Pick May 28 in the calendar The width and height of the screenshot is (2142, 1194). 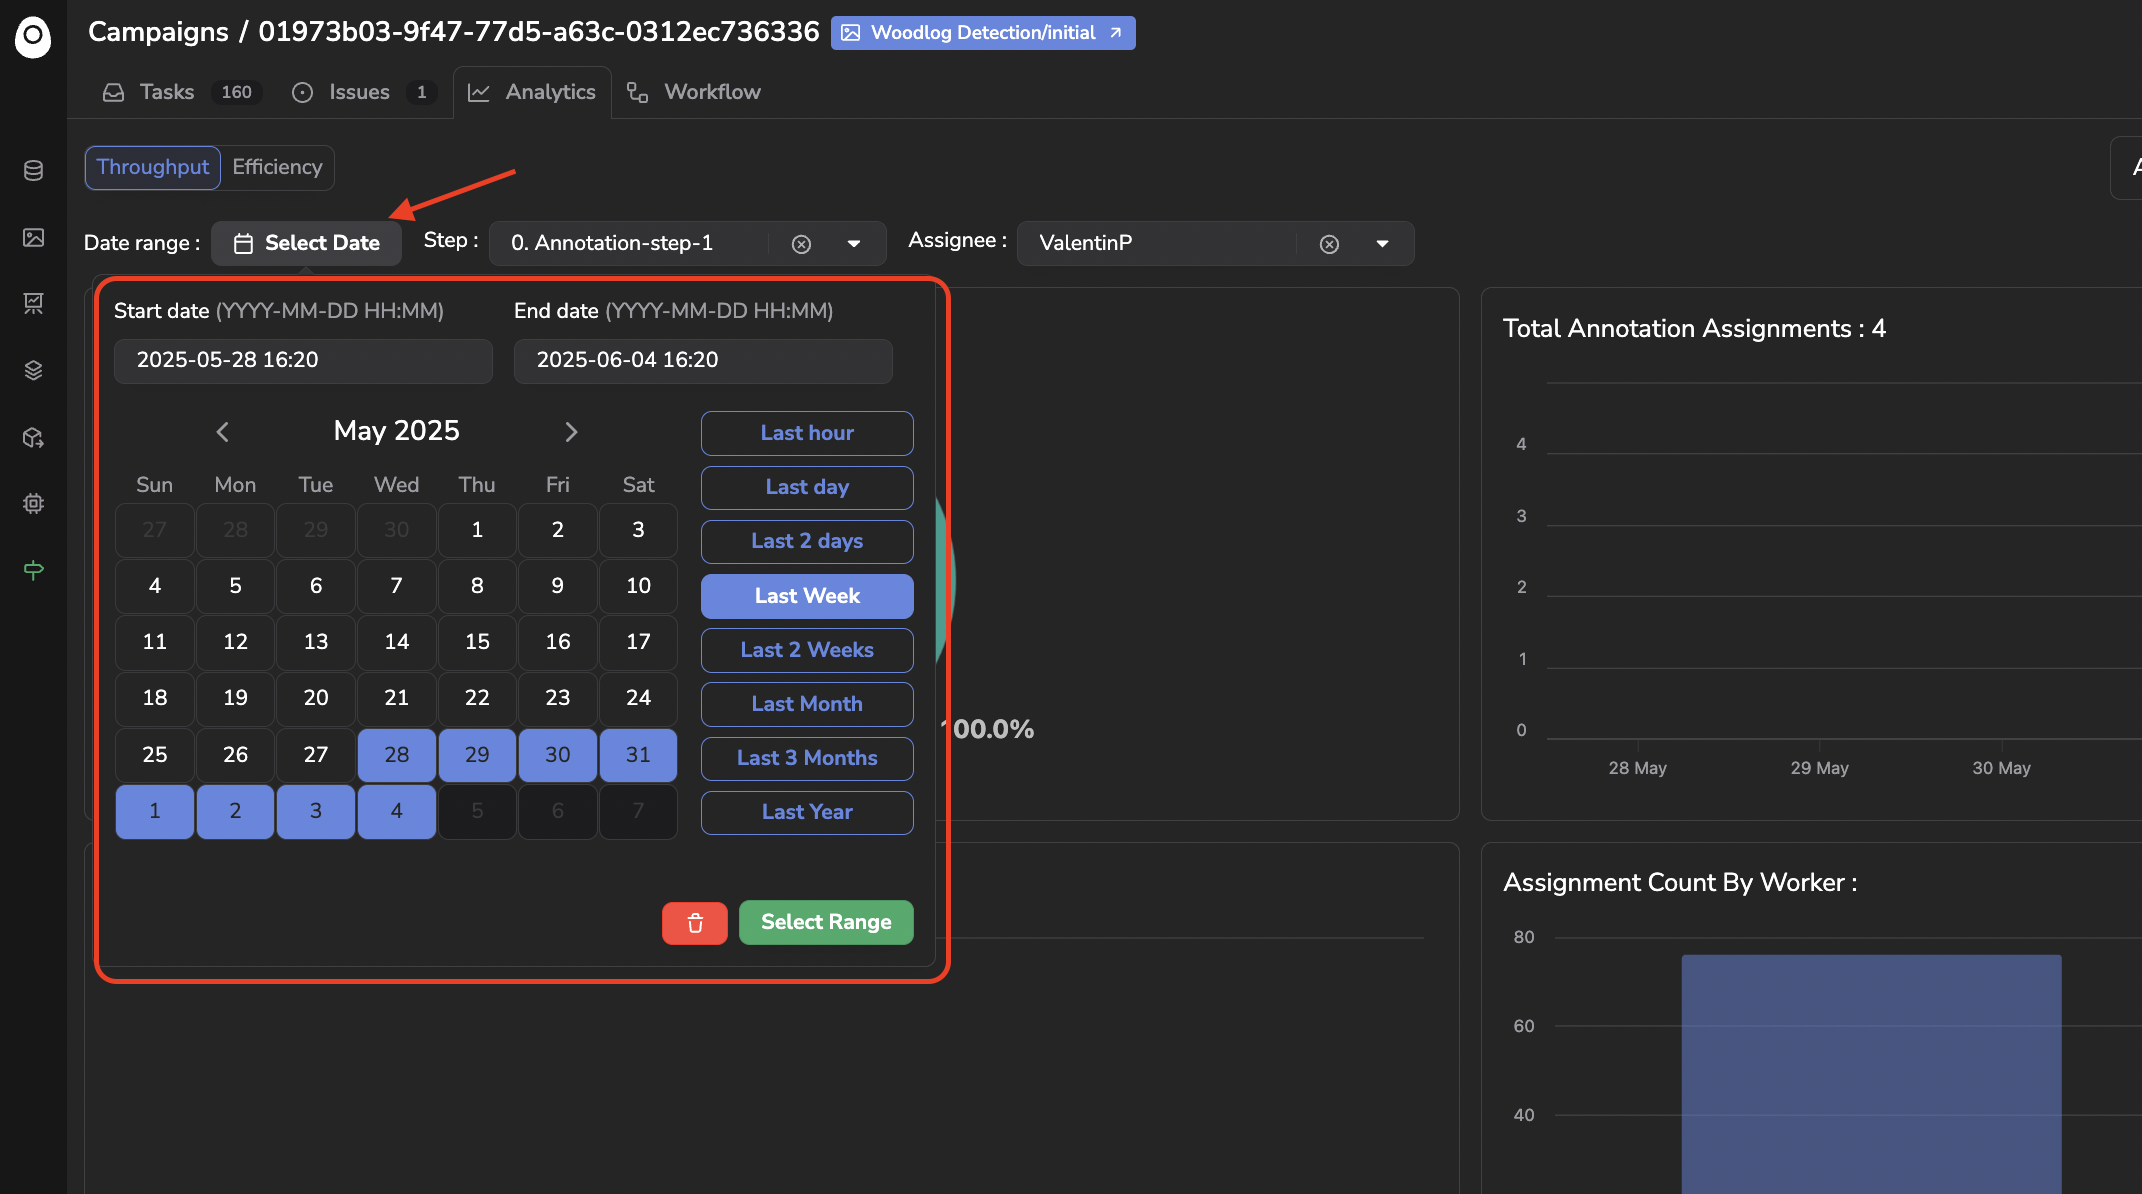(x=397, y=755)
